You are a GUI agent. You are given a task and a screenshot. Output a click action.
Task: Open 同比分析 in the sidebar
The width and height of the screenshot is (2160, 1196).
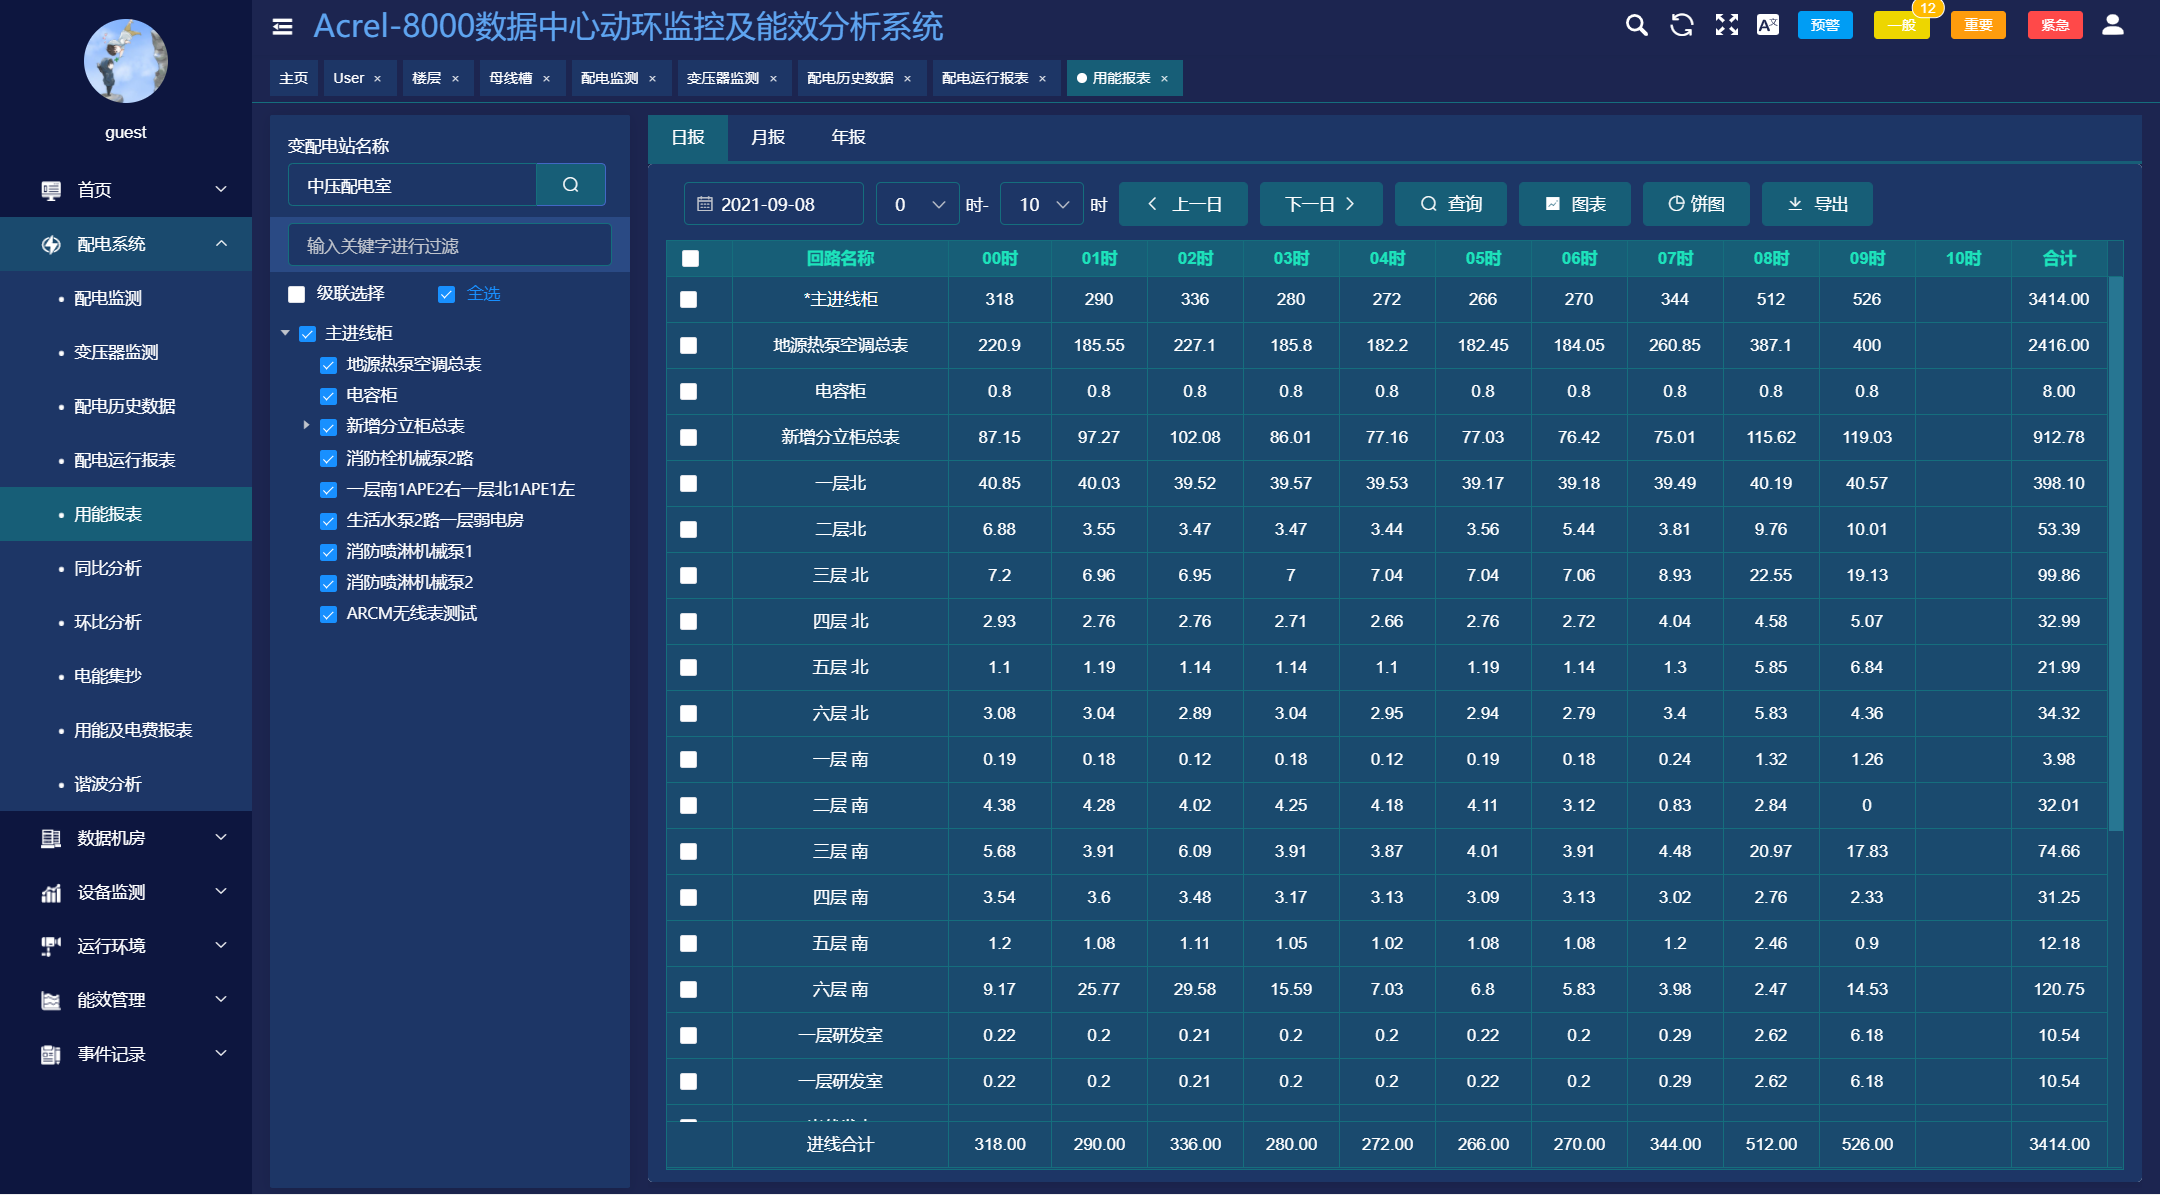point(108,568)
